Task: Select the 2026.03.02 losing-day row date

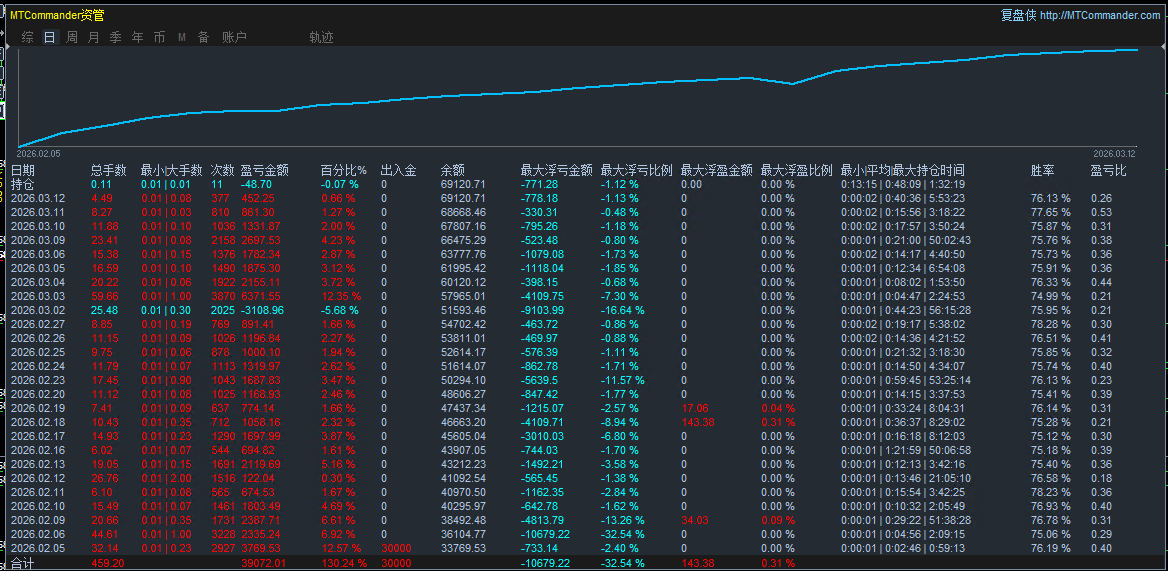Action: pos(38,310)
